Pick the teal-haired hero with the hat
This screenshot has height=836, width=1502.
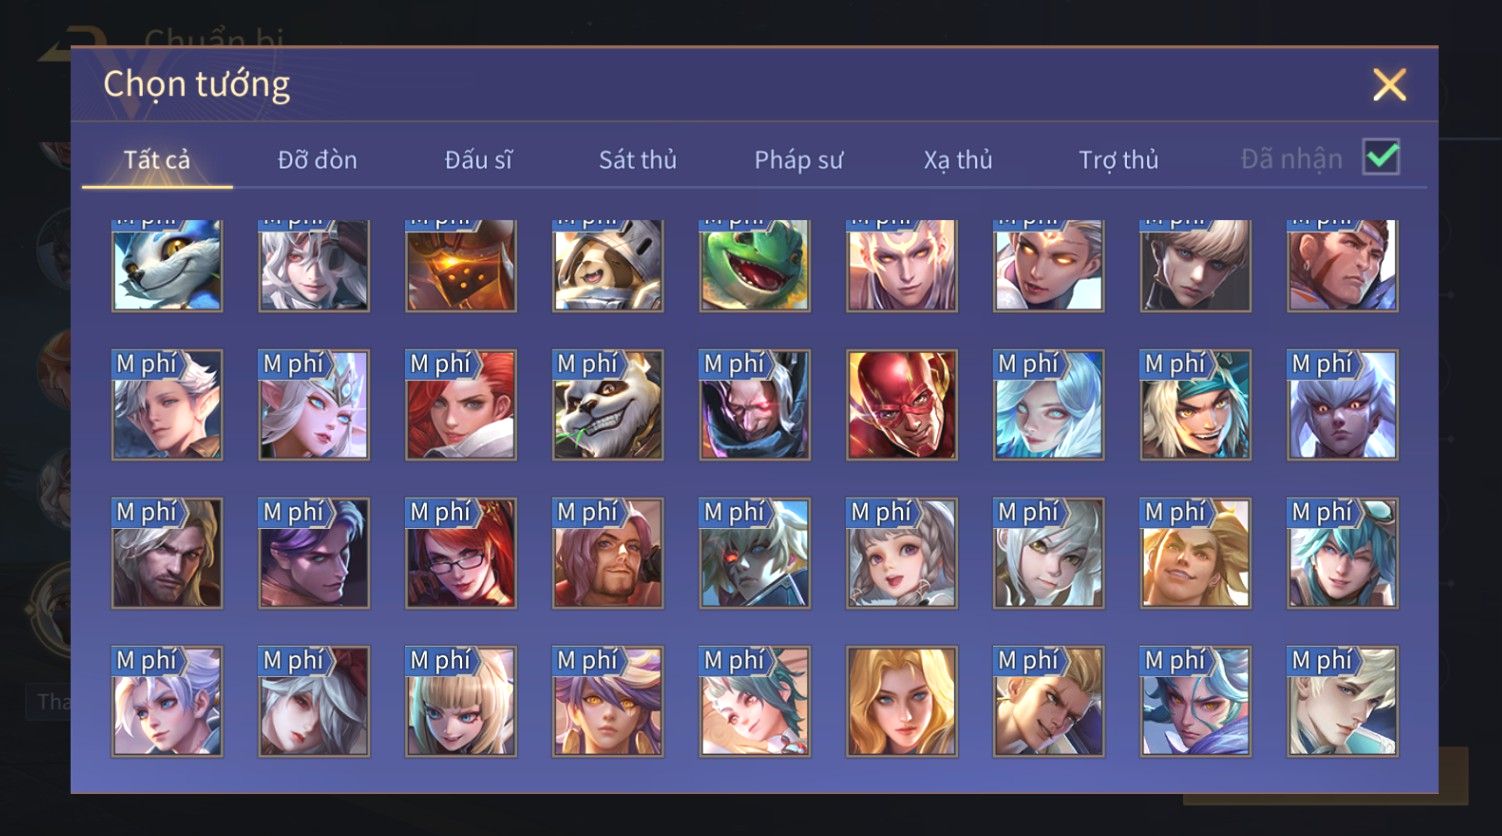click(x=1342, y=553)
